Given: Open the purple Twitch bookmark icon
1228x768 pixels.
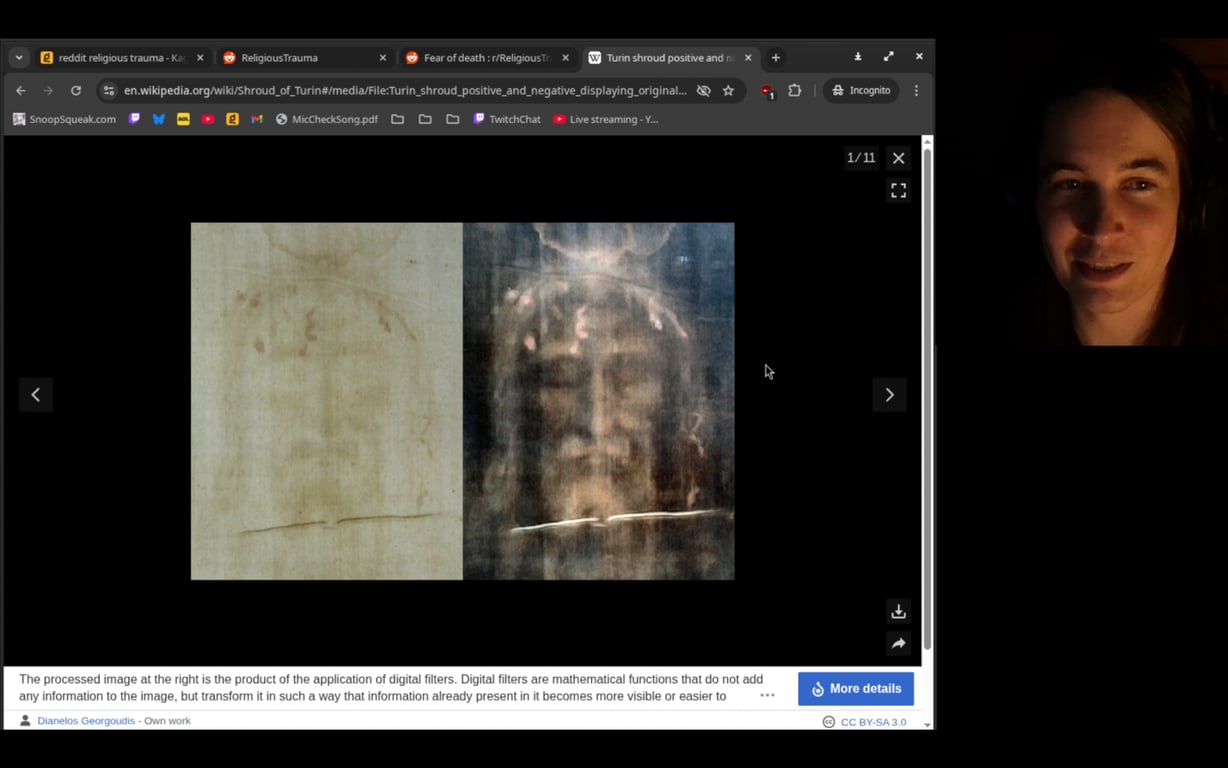Looking at the screenshot, I should 135,119.
